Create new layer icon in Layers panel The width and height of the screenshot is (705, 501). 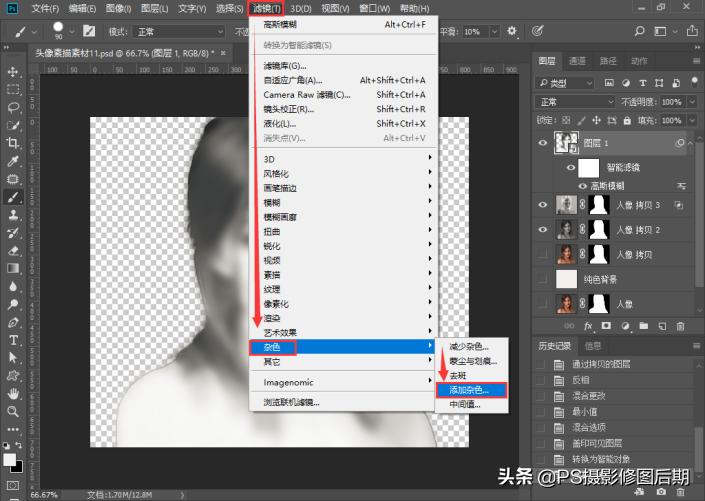coord(662,326)
